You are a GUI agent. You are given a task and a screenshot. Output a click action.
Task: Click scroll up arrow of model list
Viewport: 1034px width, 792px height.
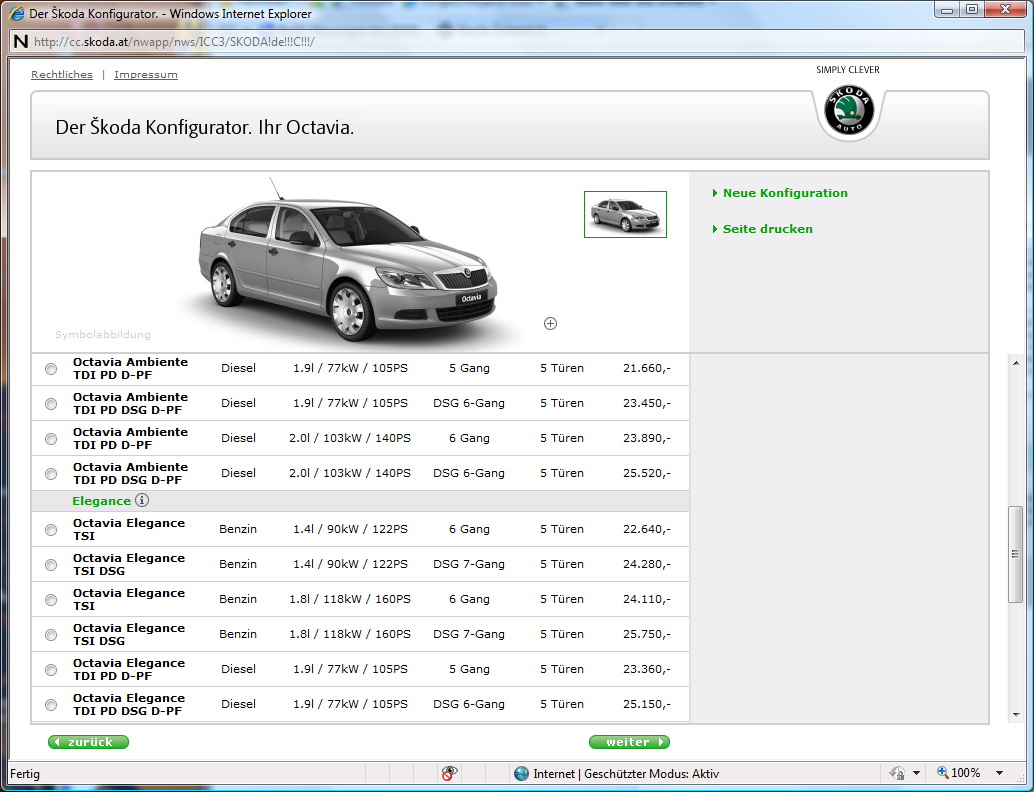click(1016, 363)
